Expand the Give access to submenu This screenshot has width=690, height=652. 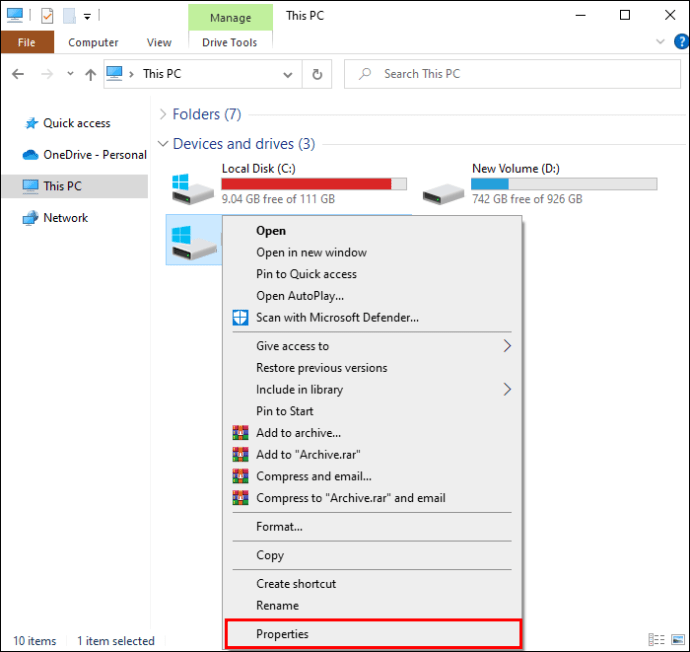click(373, 346)
